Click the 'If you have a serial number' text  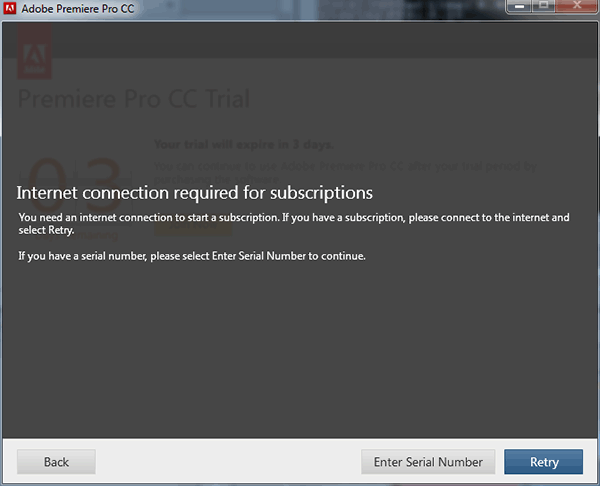click(192, 256)
